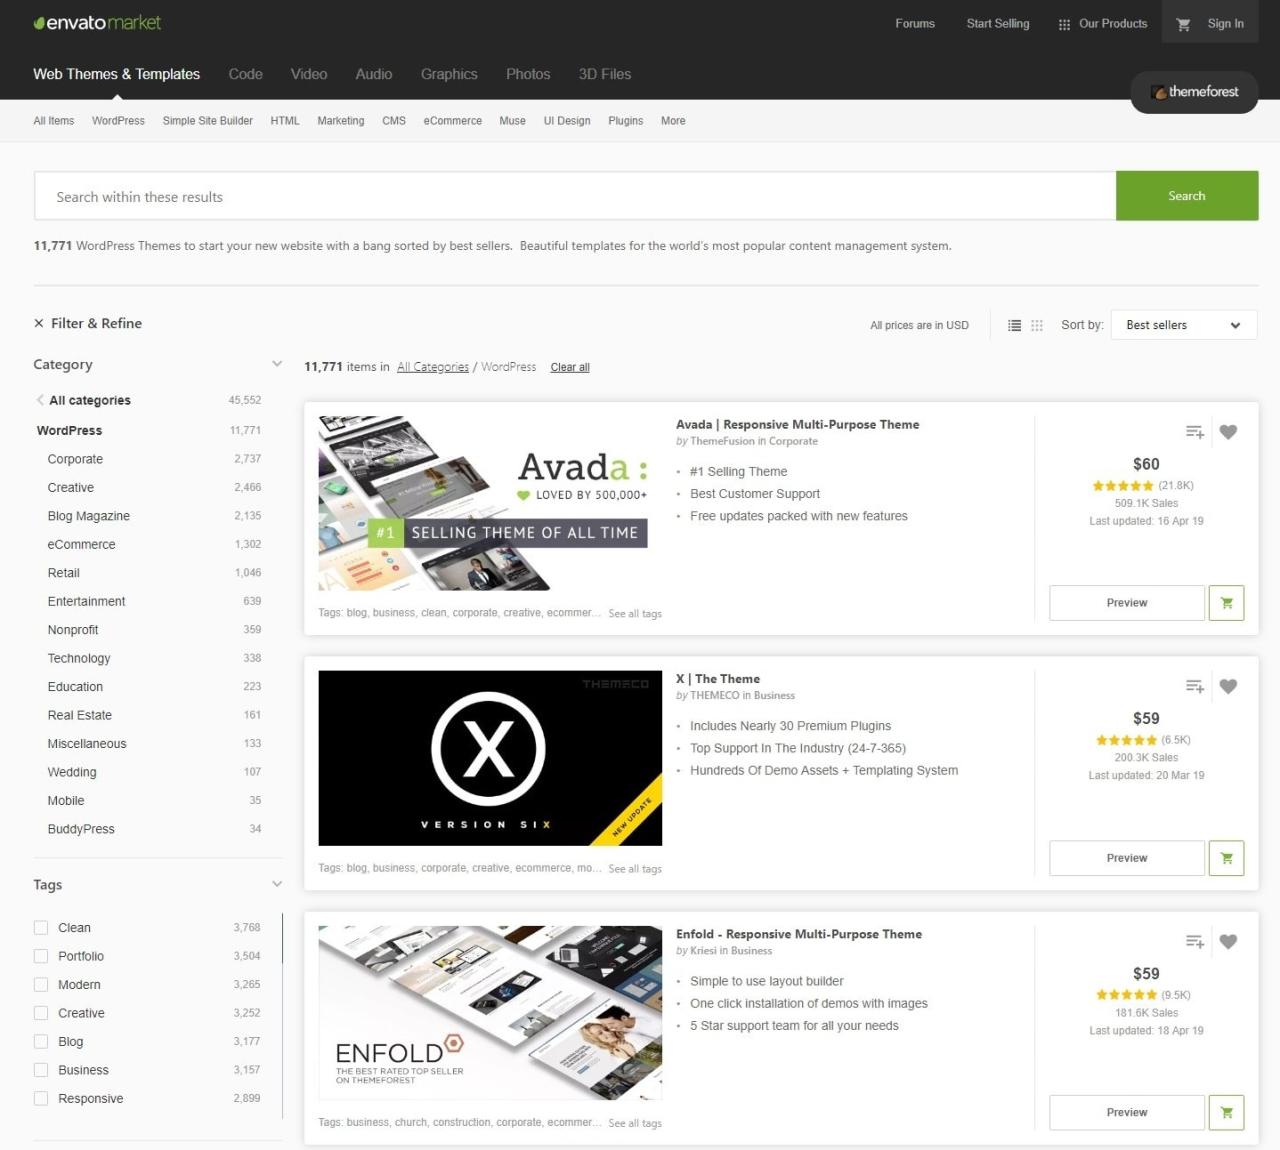This screenshot has height=1150, width=1280.
Task: Preview the Avada theme
Action: point(1127,603)
